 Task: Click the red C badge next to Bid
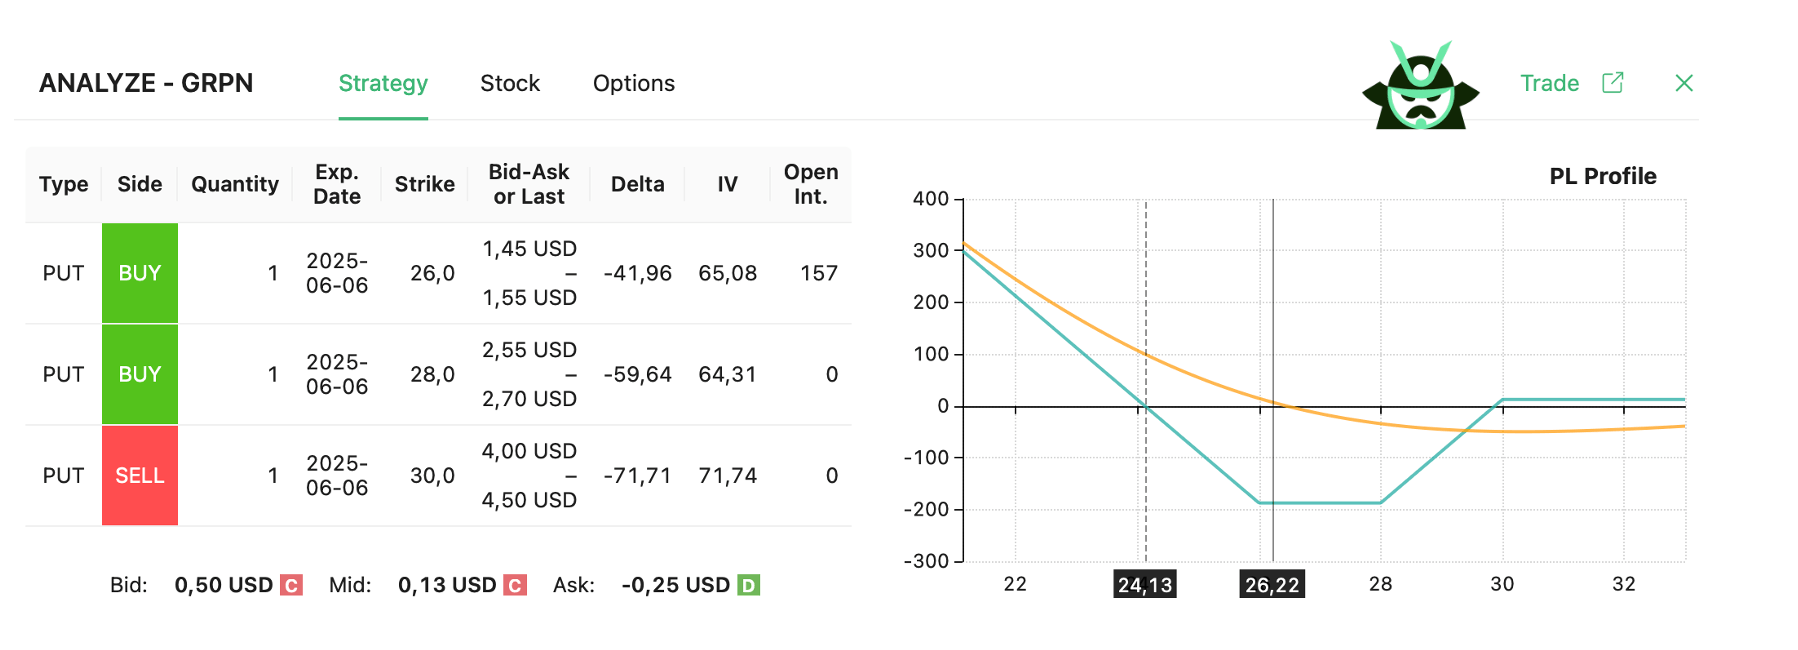[291, 585]
